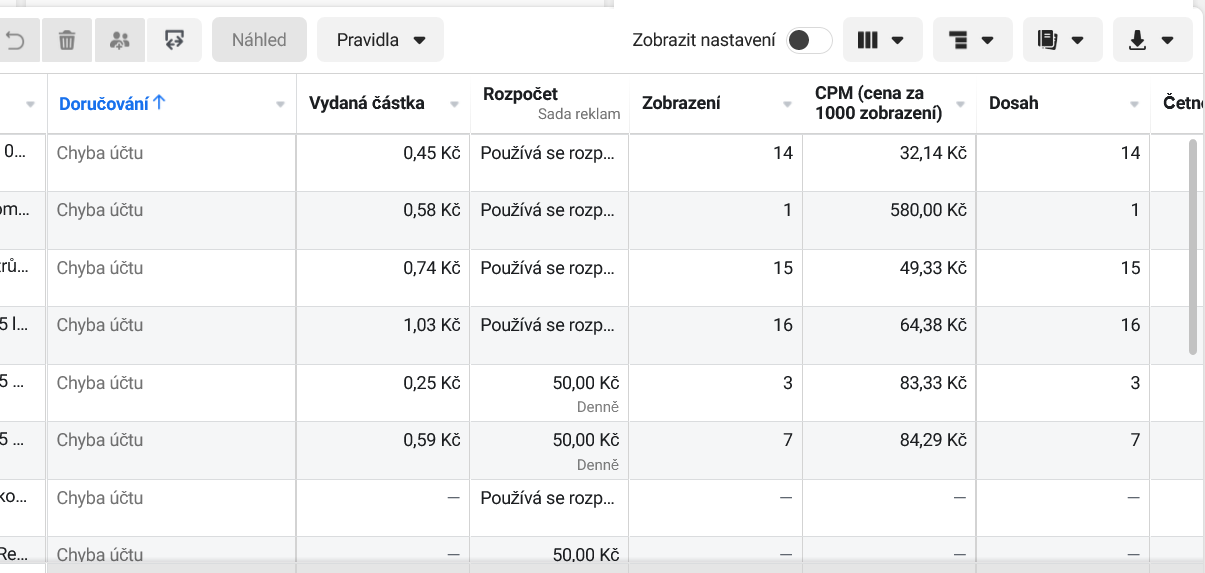Click the first Chyba účtu status
This screenshot has width=1205, height=573.
pyautogui.click(x=100, y=153)
